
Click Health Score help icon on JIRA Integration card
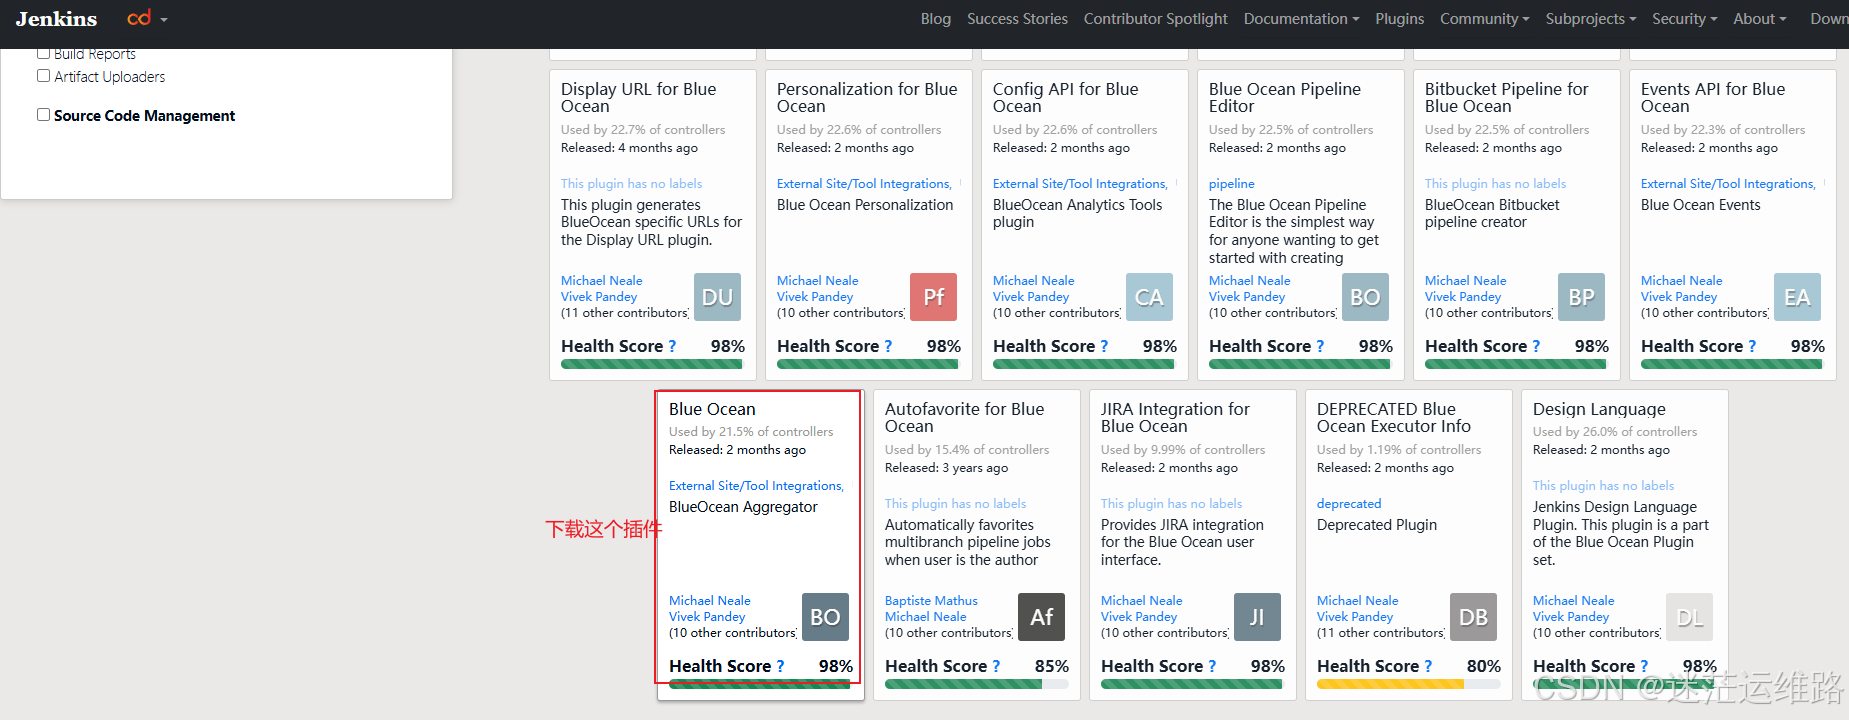point(1212,666)
